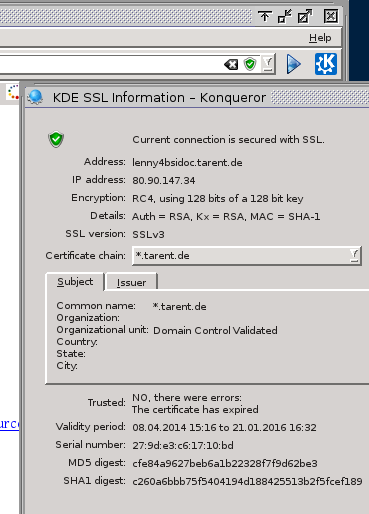Switch to the Issuer tab
Viewport: 369px width, 514px height.
pyautogui.click(x=131, y=283)
